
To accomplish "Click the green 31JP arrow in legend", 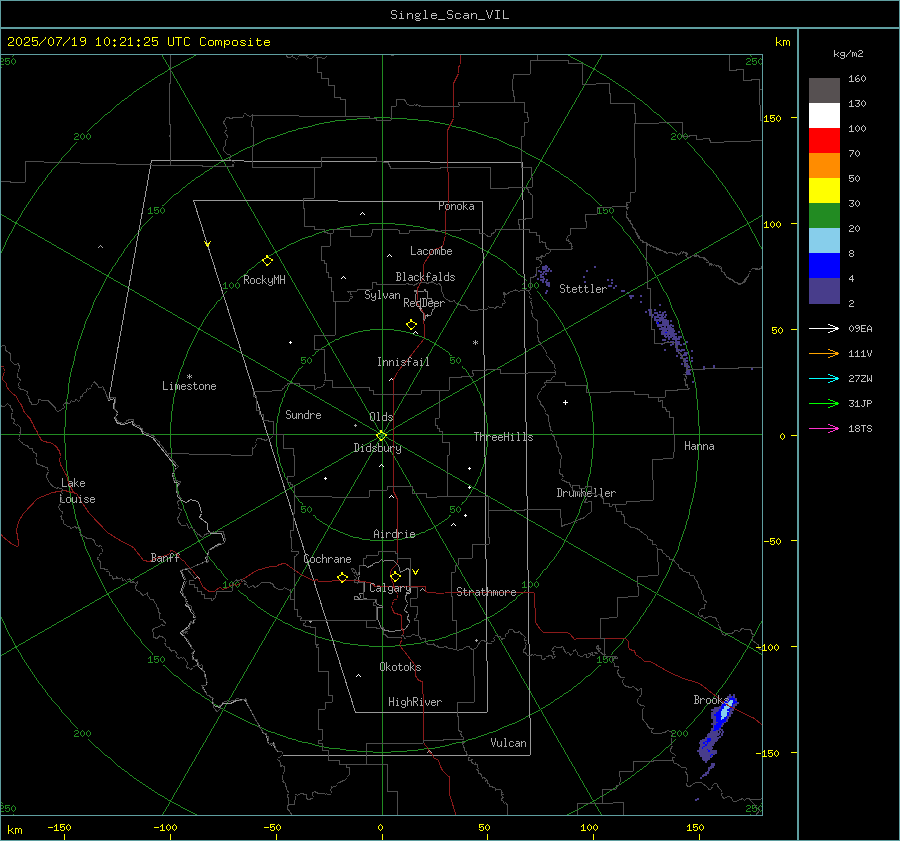I will point(824,404).
